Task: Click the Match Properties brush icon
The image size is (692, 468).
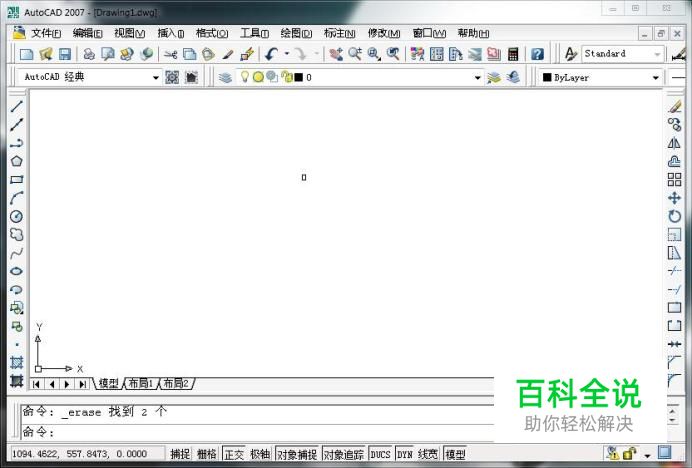Action: pos(227,54)
